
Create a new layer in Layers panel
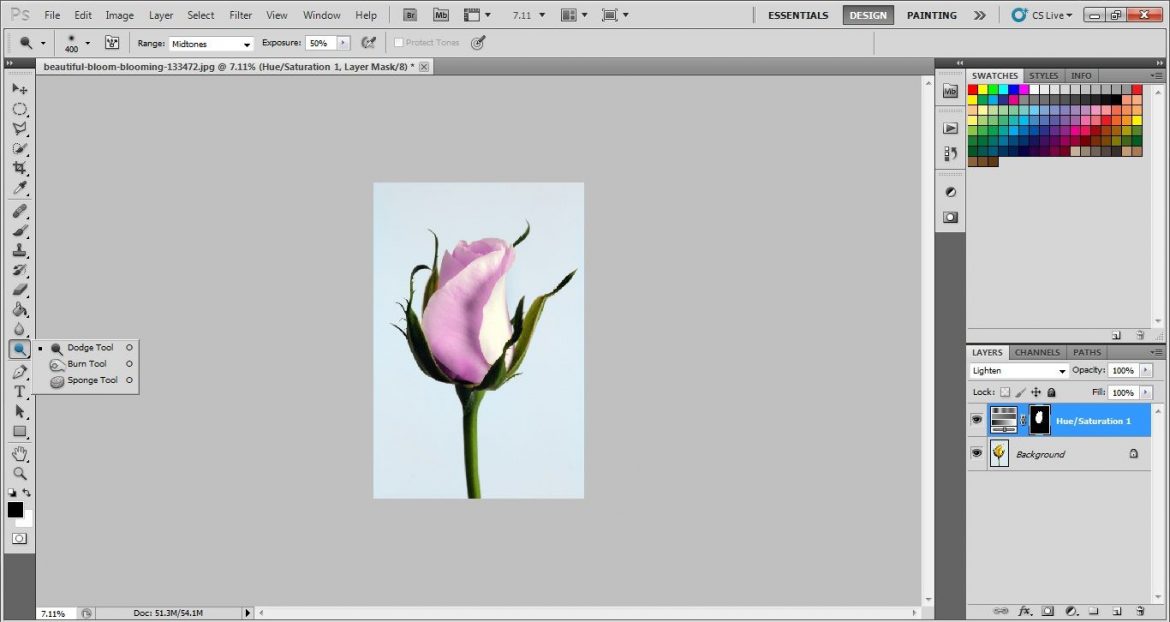pyautogui.click(x=1117, y=611)
